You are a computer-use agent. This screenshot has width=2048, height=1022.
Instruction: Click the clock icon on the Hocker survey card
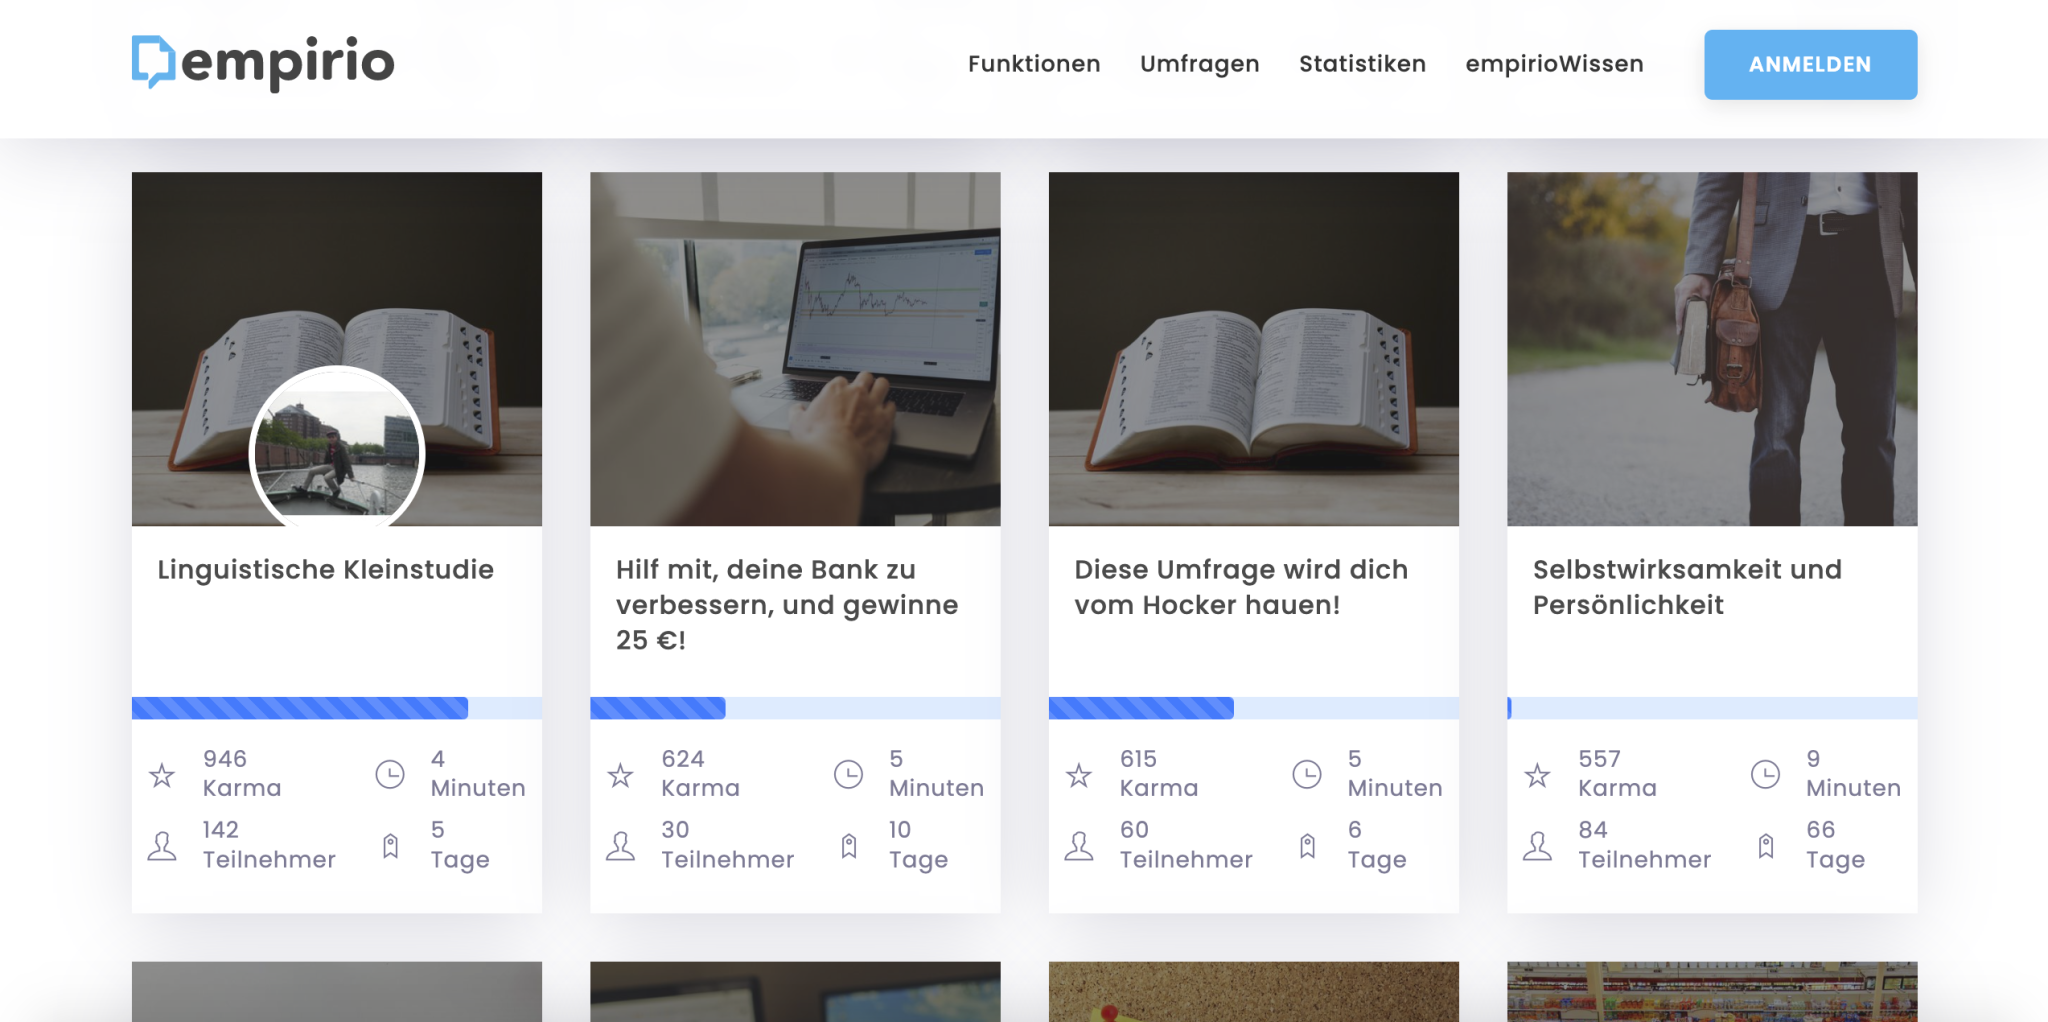[x=1307, y=773]
